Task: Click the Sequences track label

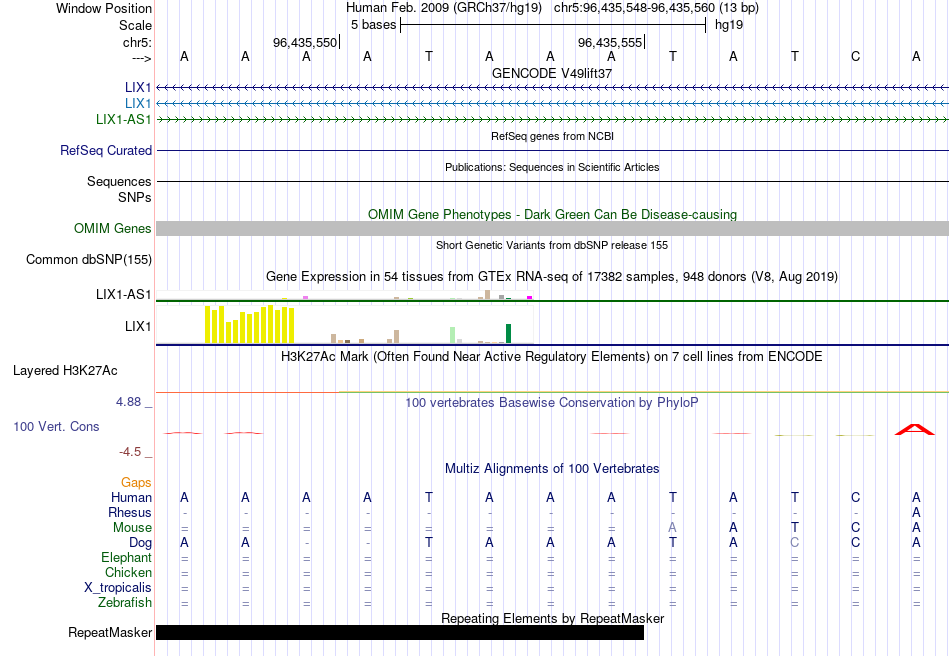Action: tap(119, 181)
